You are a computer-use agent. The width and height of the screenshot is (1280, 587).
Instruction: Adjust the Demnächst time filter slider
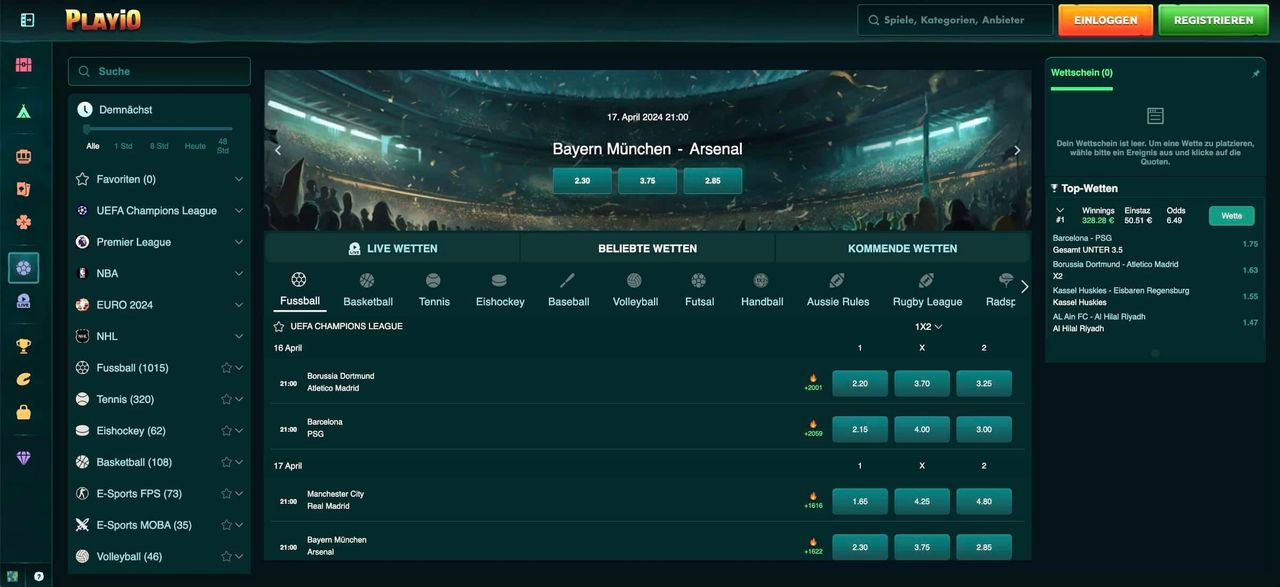pyautogui.click(x=86, y=129)
